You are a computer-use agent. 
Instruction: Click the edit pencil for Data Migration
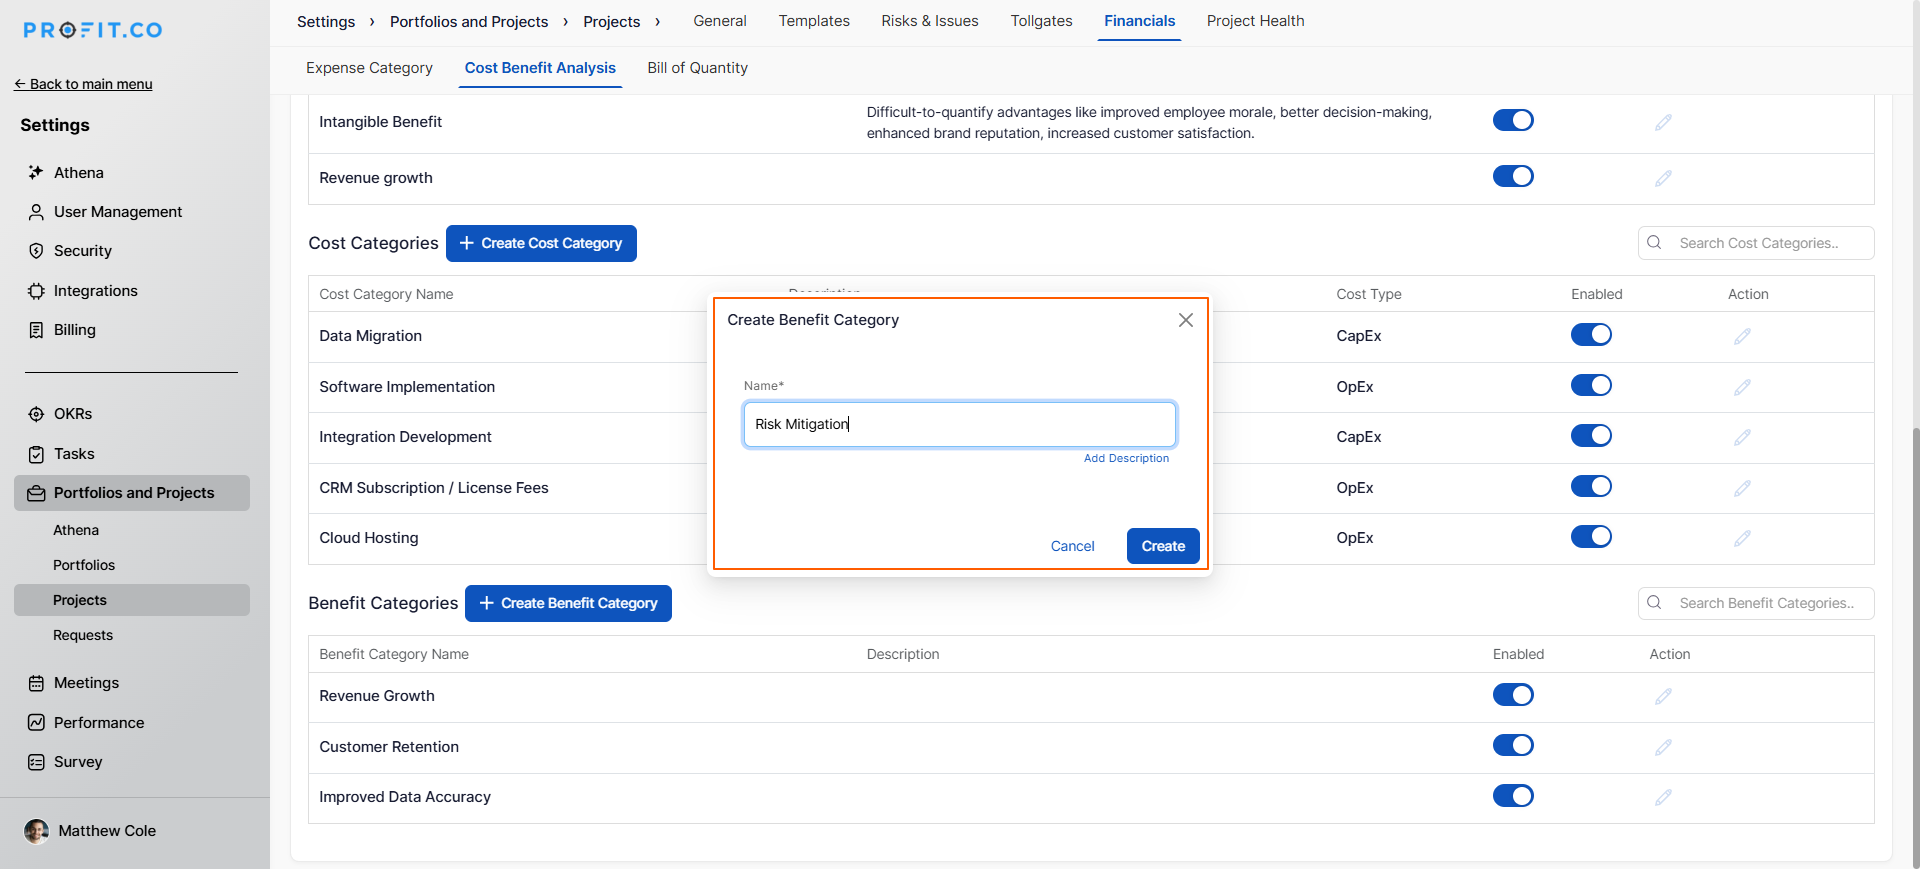coord(1742,336)
